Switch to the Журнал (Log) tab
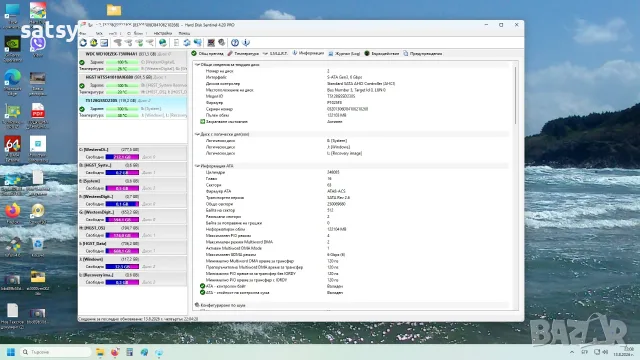 coord(344,53)
